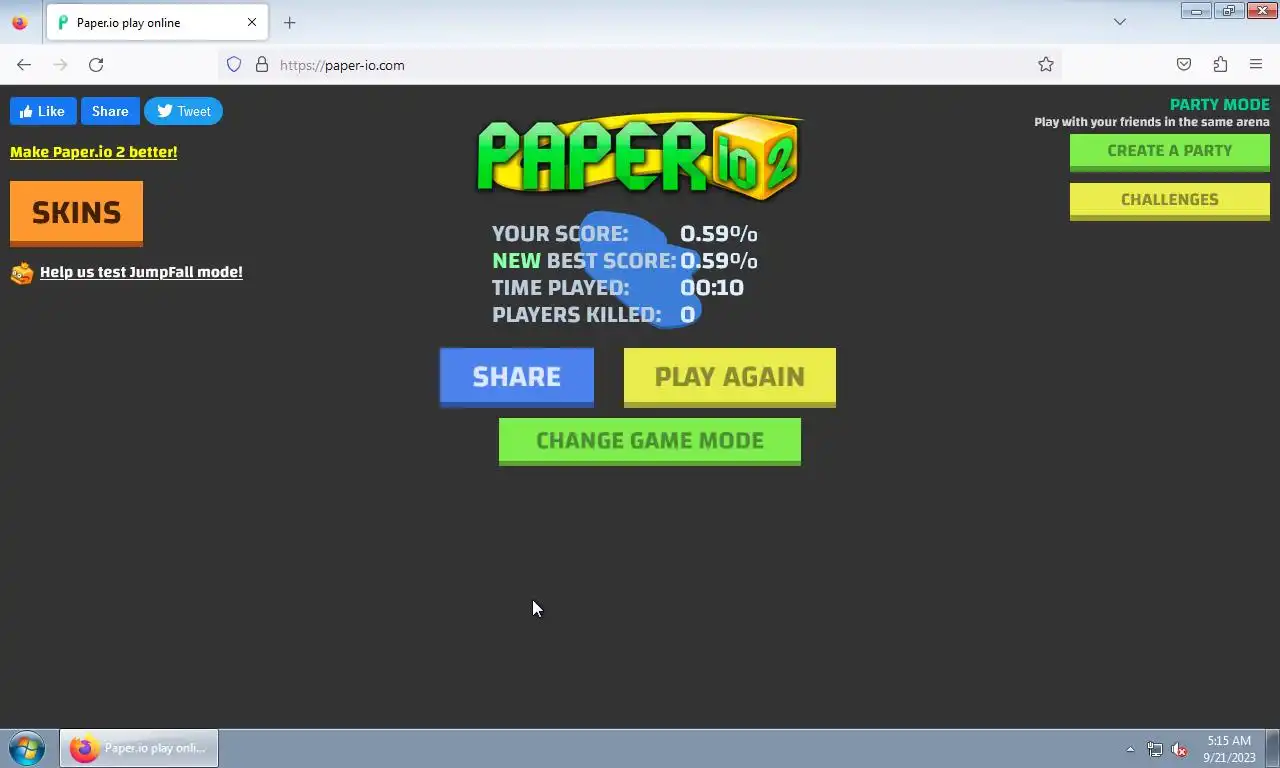The width and height of the screenshot is (1280, 768).
Task: Click the NEW BEST SCORE label
Action: pos(584,261)
